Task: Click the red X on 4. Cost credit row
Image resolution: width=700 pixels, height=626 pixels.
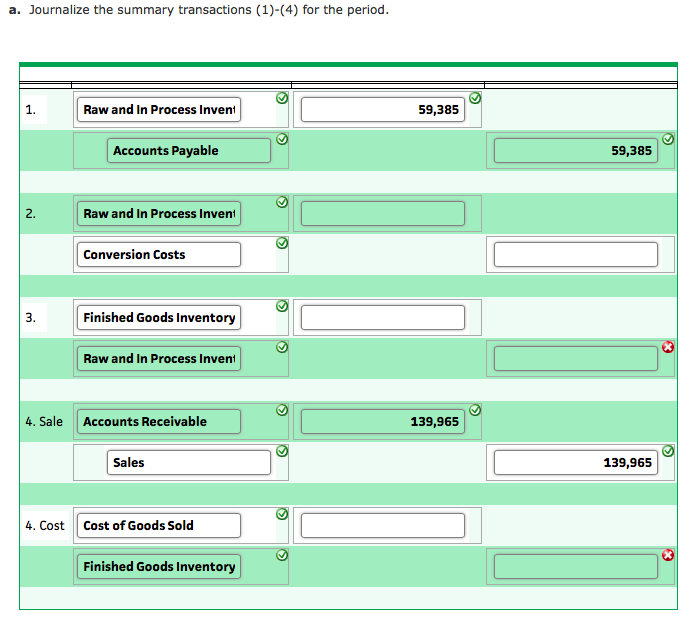Action: pos(668,554)
